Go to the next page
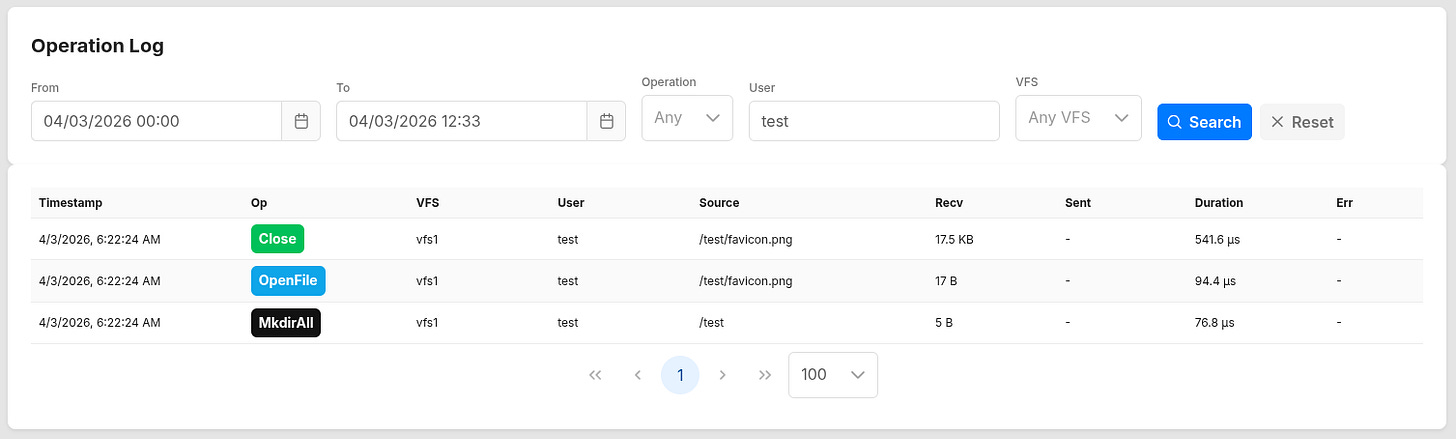Screen dimensions: 1456x439 [x=722, y=375]
